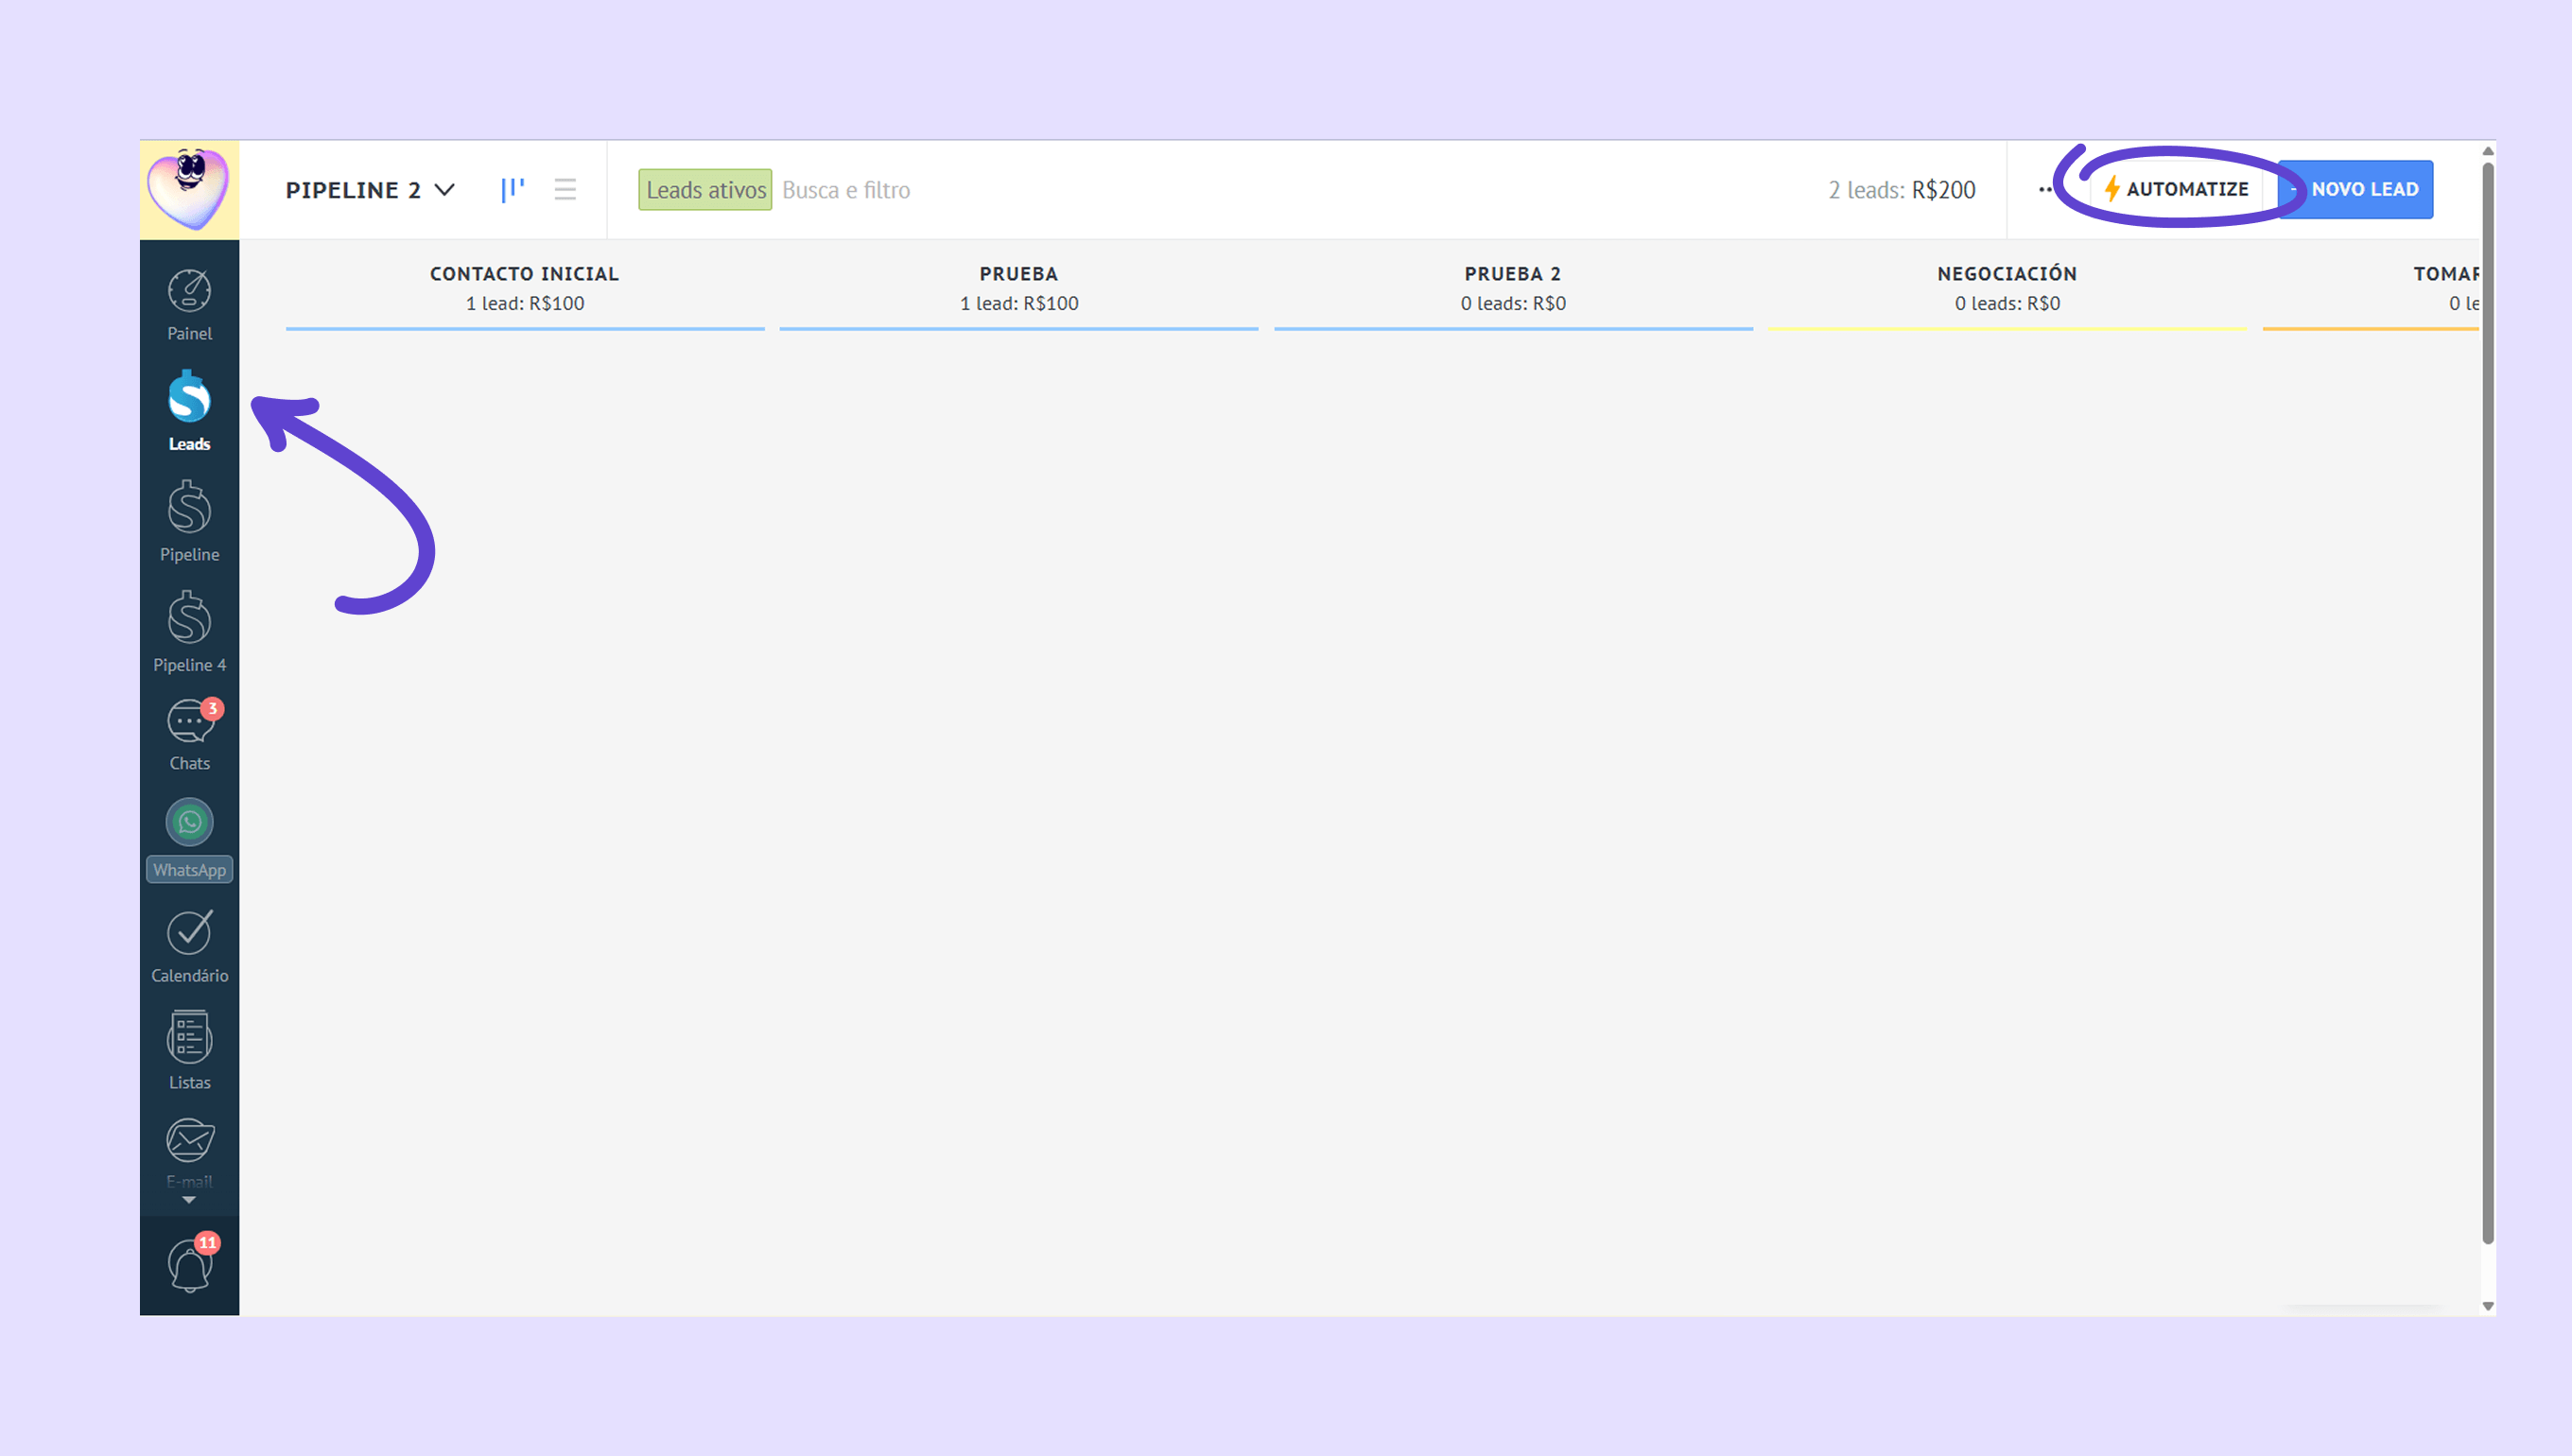Switch to pipeline board view
Image resolution: width=2572 pixels, height=1456 pixels.
tap(512, 189)
